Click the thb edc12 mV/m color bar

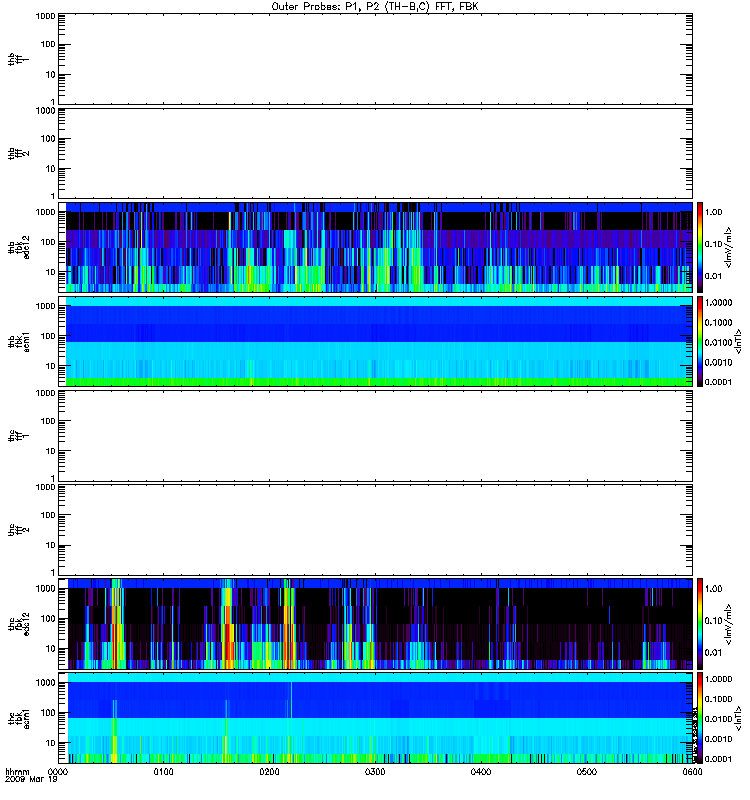coord(700,247)
